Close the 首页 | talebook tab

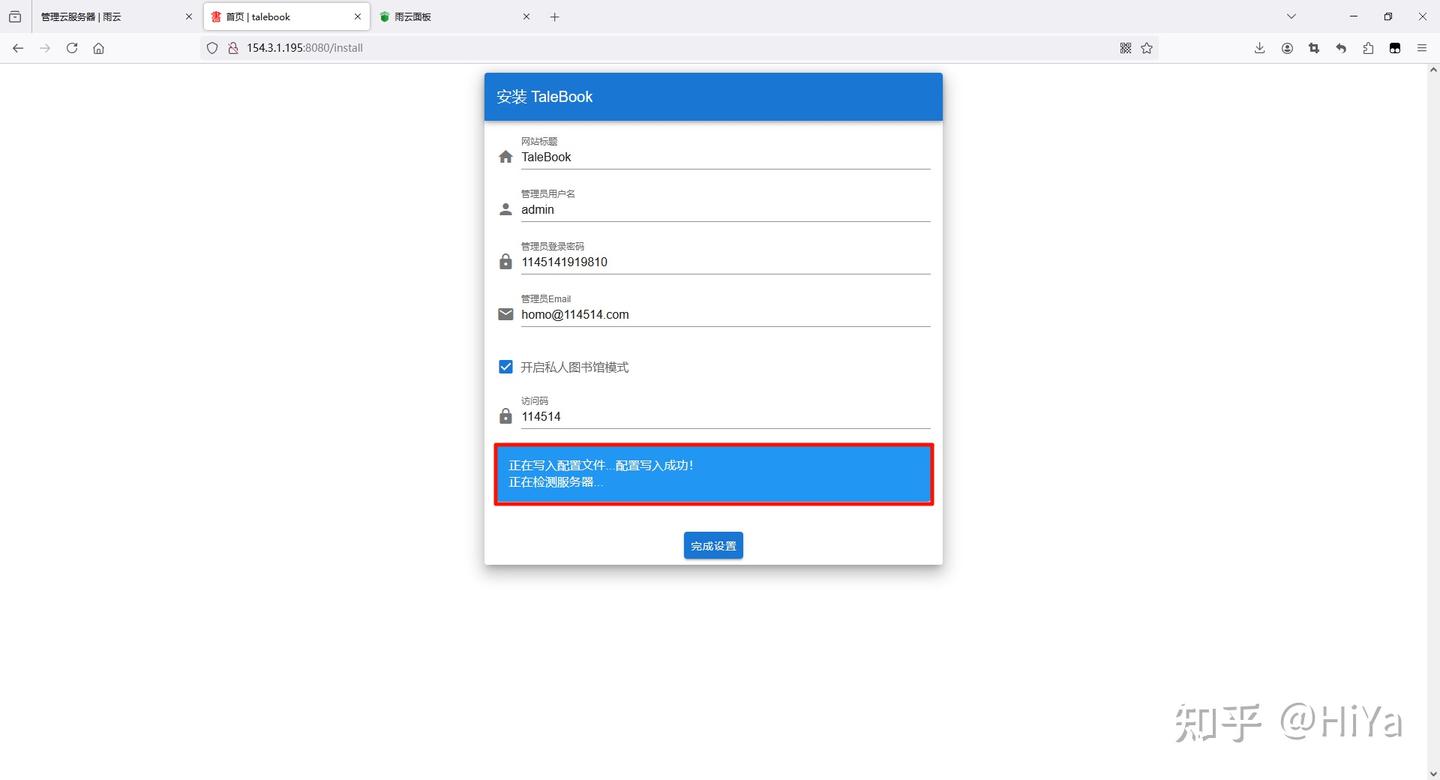coord(358,17)
